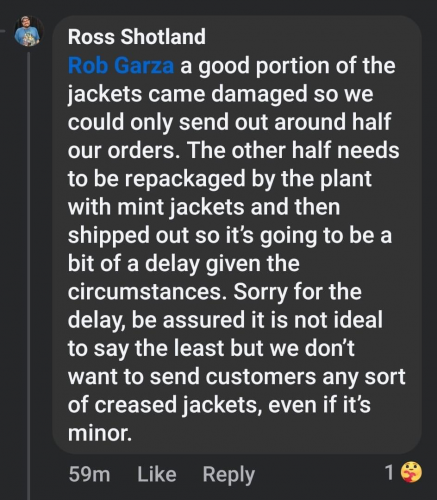View the reaction count of 1
Screen dimensions: 437x500
point(389,472)
